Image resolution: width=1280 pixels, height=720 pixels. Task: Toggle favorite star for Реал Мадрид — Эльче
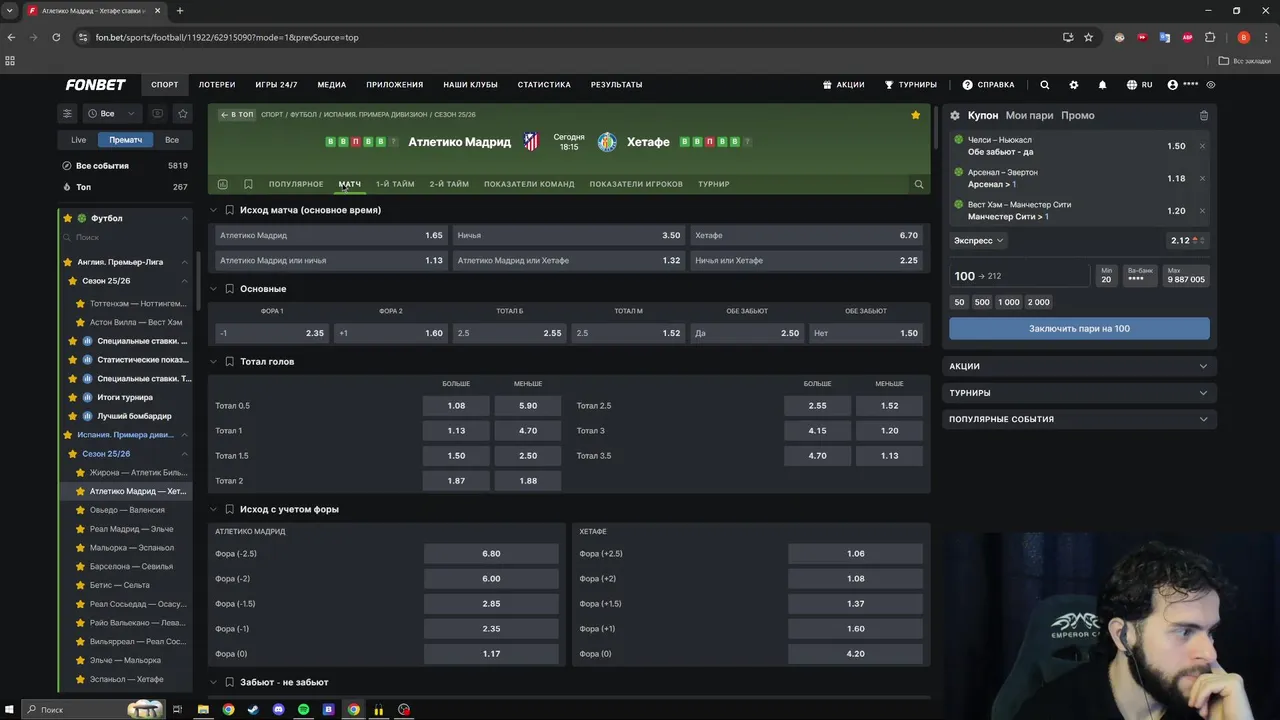click(80, 529)
